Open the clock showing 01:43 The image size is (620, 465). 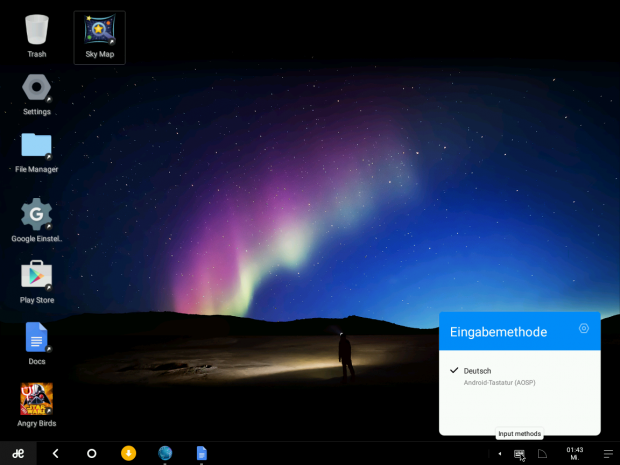tap(574, 453)
